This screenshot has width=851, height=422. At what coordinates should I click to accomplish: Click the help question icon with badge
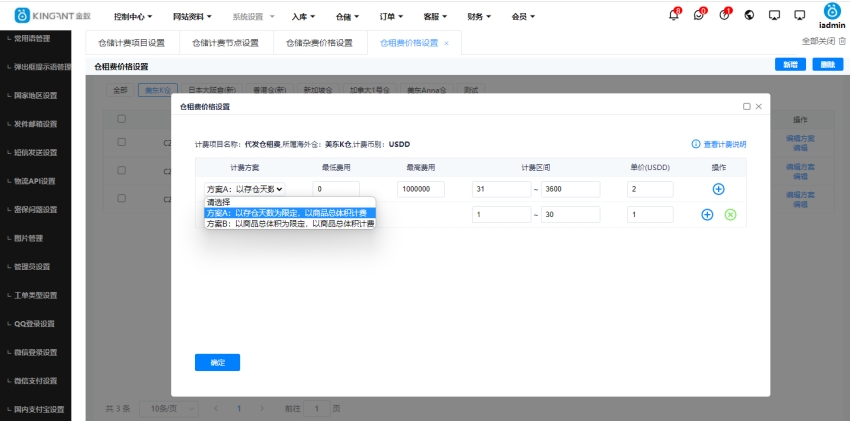(724, 15)
